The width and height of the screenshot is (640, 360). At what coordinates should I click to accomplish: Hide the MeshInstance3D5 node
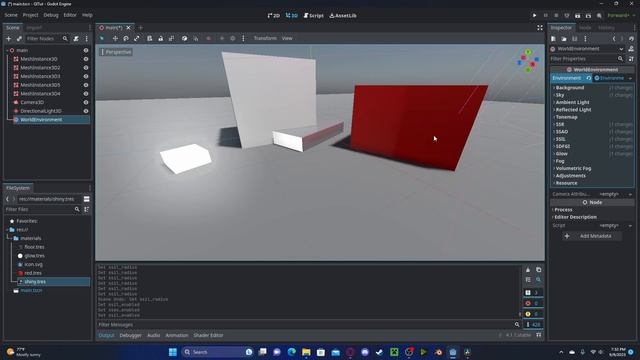[x=86, y=85]
